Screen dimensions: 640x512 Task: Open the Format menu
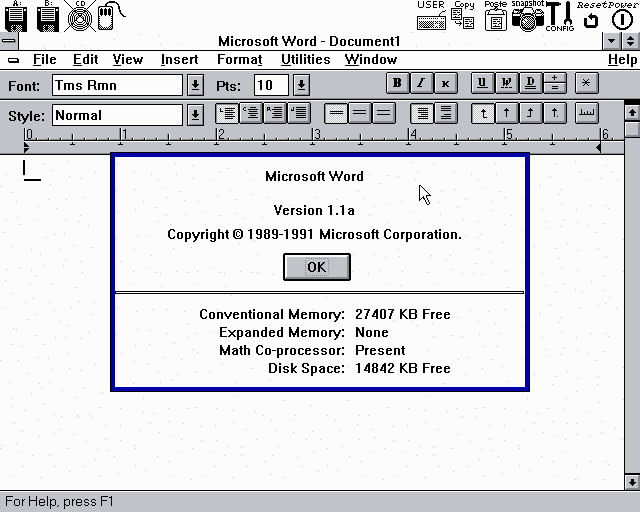point(240,60)
